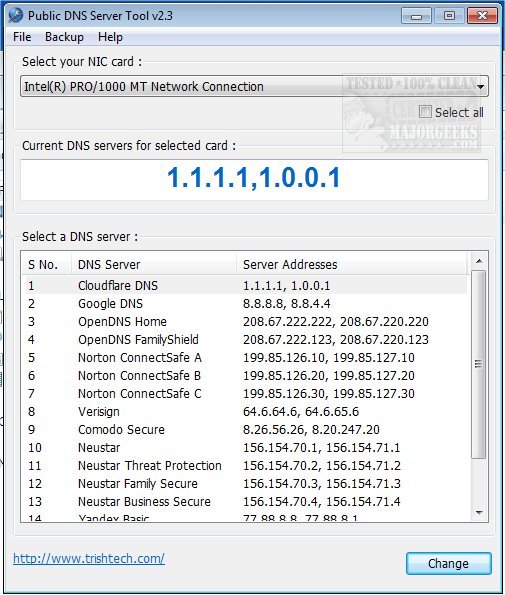505x595 pixels.
Task: Click the Public DNS Server Tool app icon
Action: coord(16,15)
